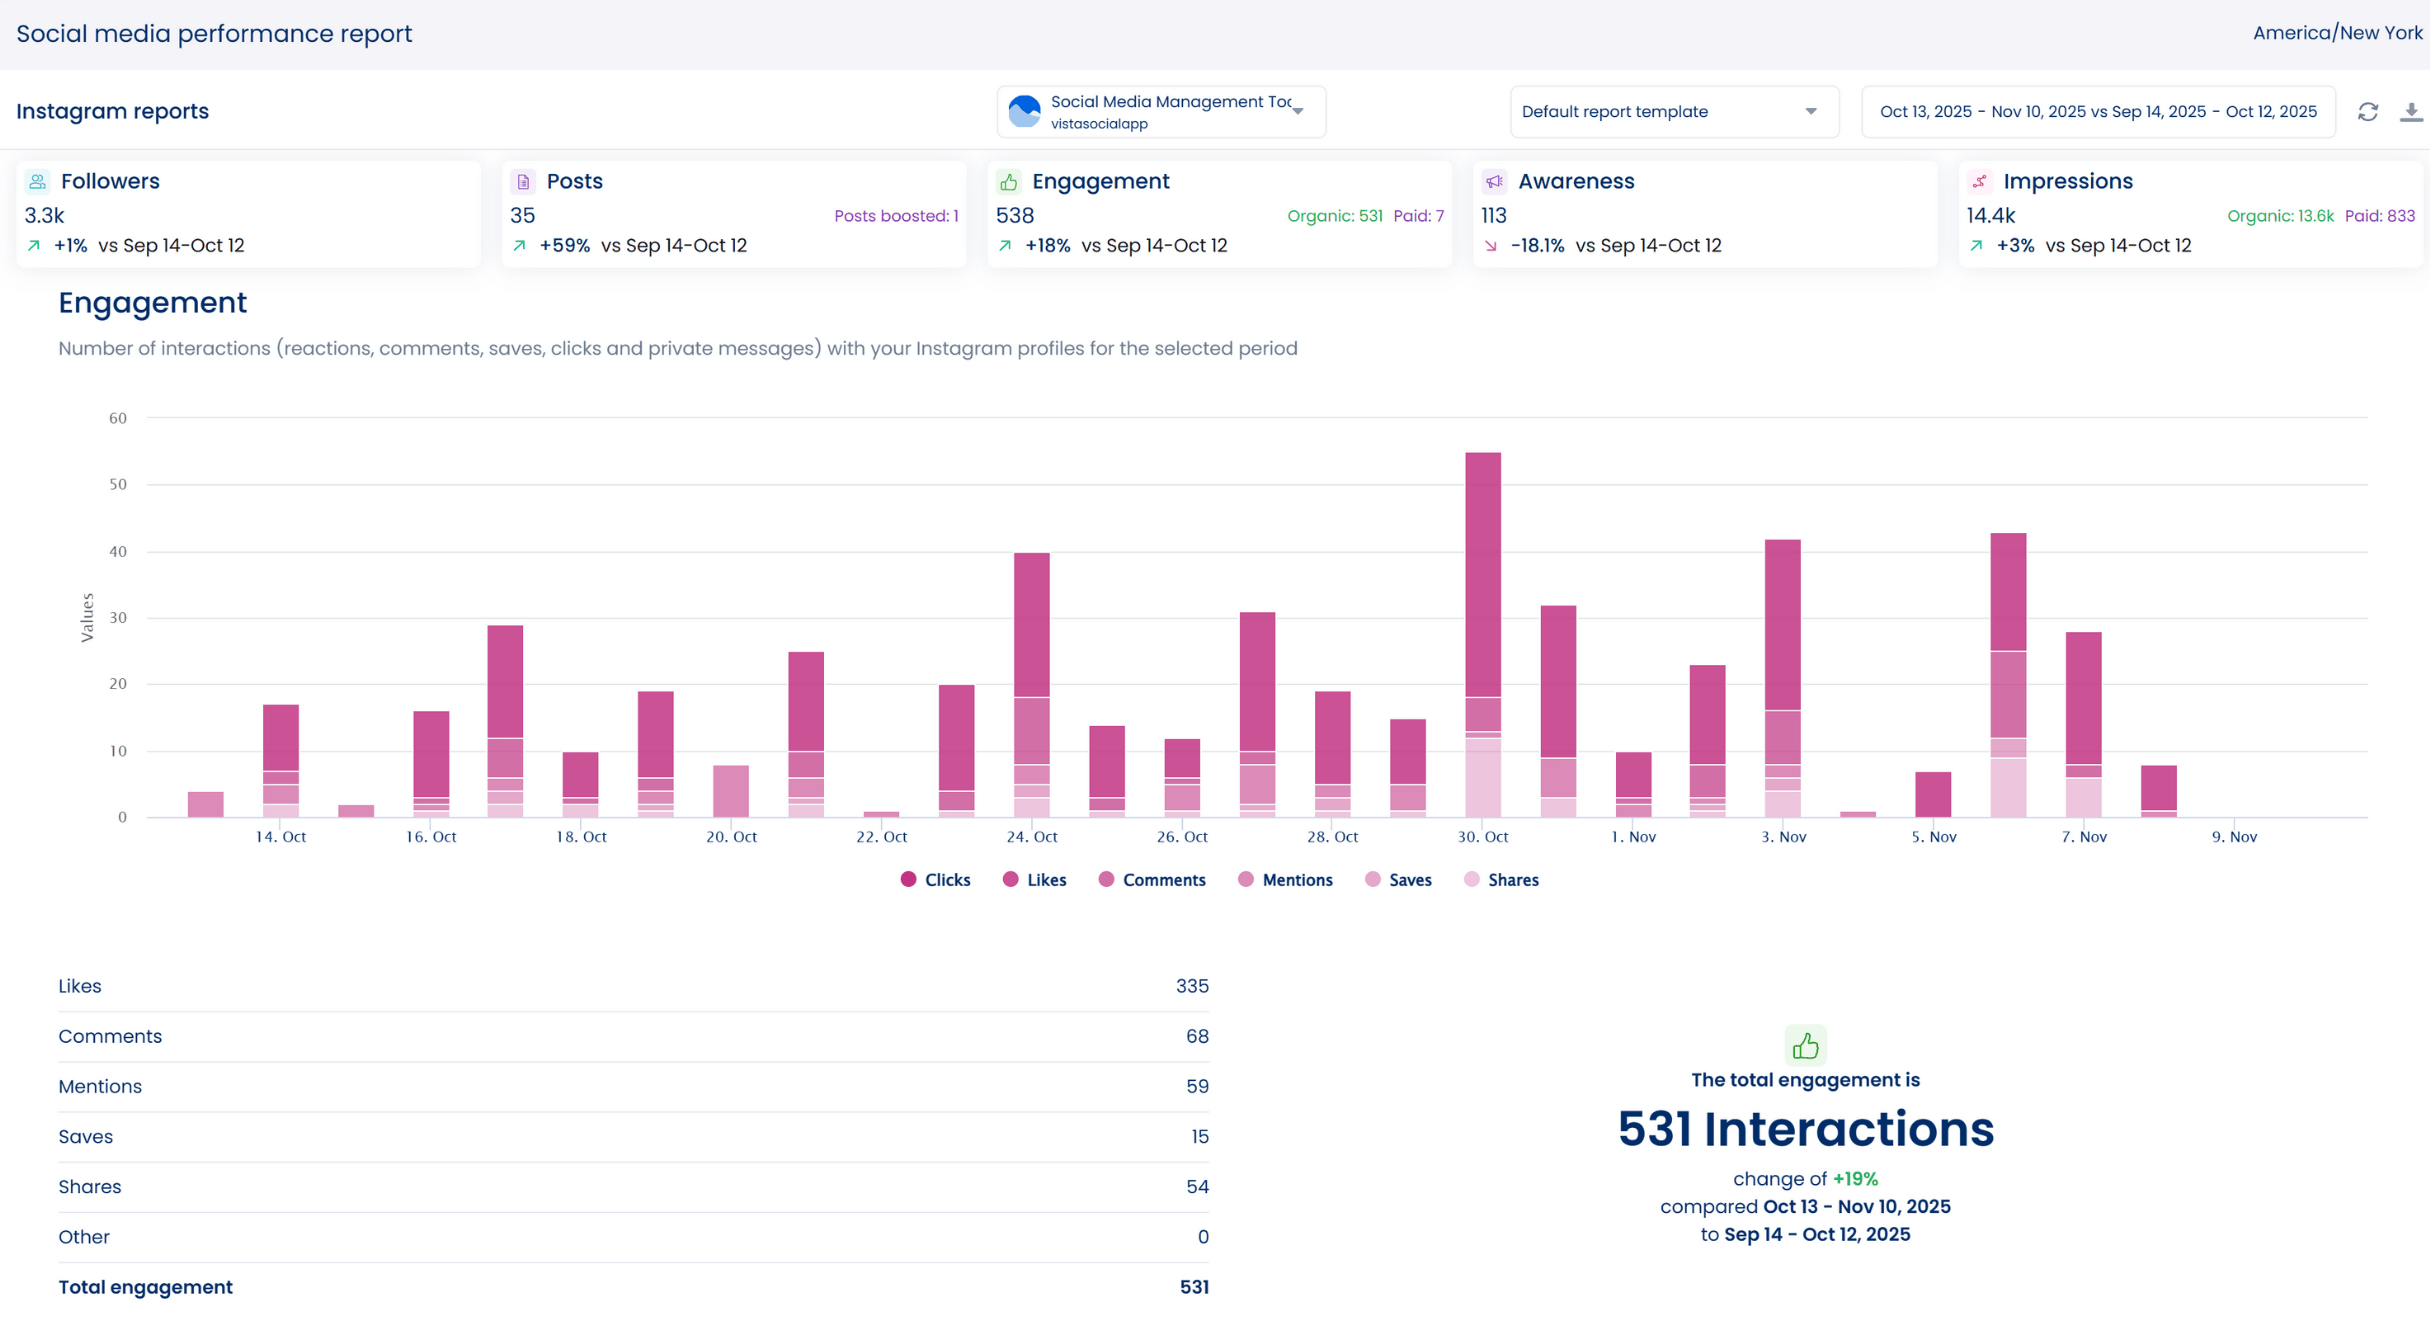This screenshot has height=1336, width=2432.
Task: Click the green thumbs-up icon above total engagement
Action: pyautogui.click(x=1805, y=1046)
